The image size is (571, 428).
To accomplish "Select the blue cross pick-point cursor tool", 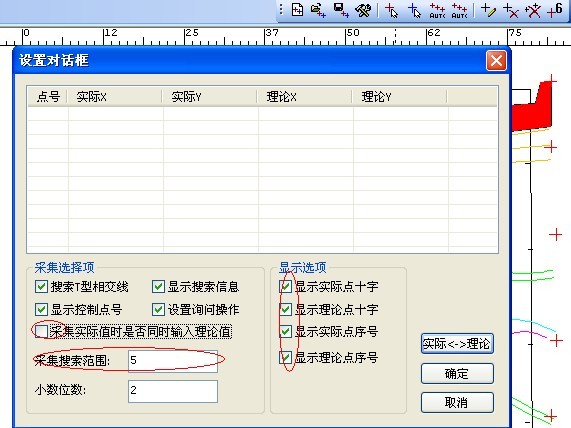I will coord(414,10).
